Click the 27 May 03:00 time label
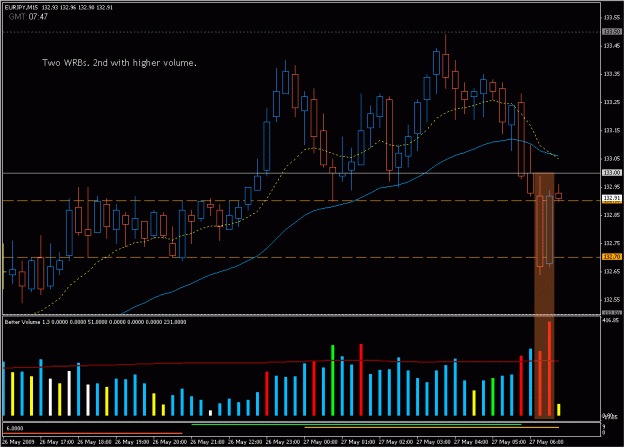625x448 pixels. tap(433, 442)
